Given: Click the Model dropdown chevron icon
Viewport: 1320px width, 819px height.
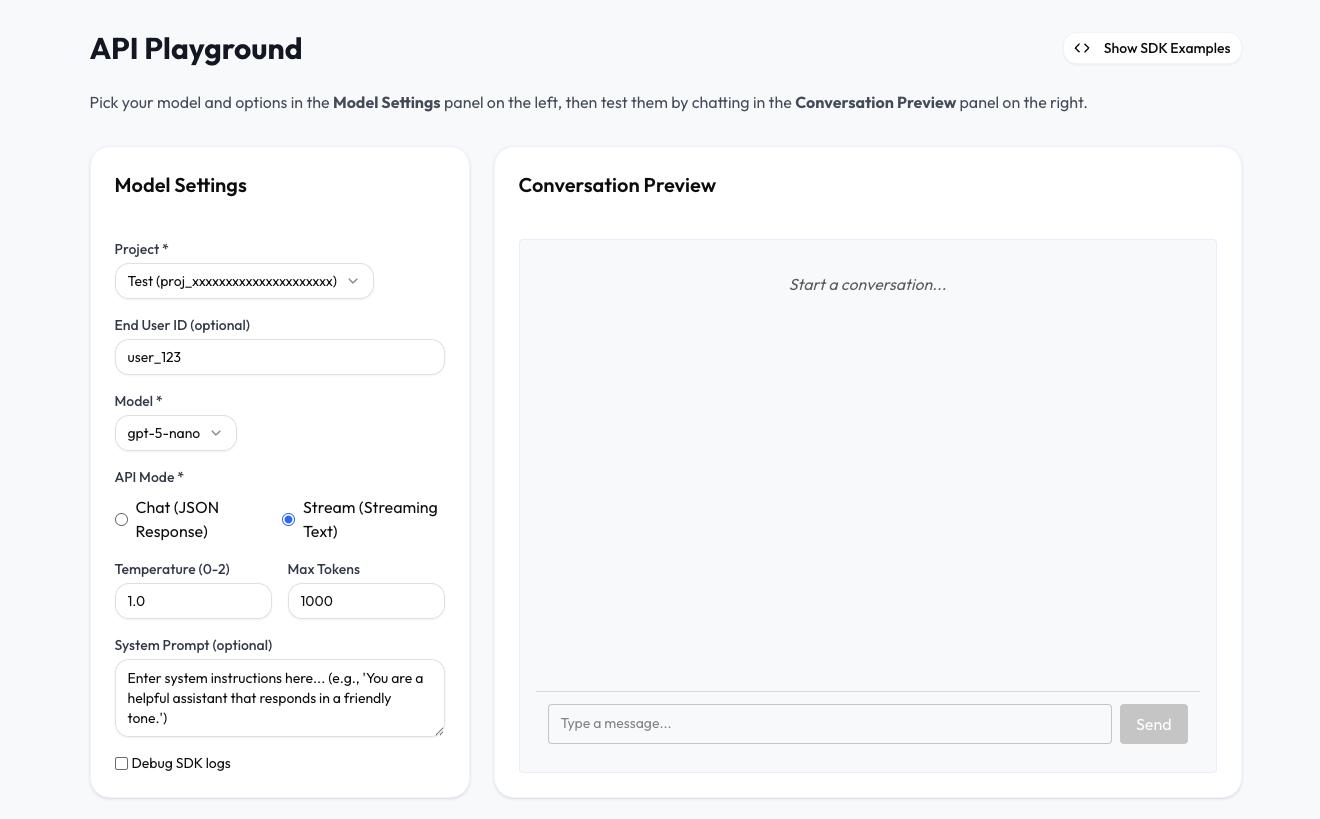Looking at the screenshot, I should point(216,433).
